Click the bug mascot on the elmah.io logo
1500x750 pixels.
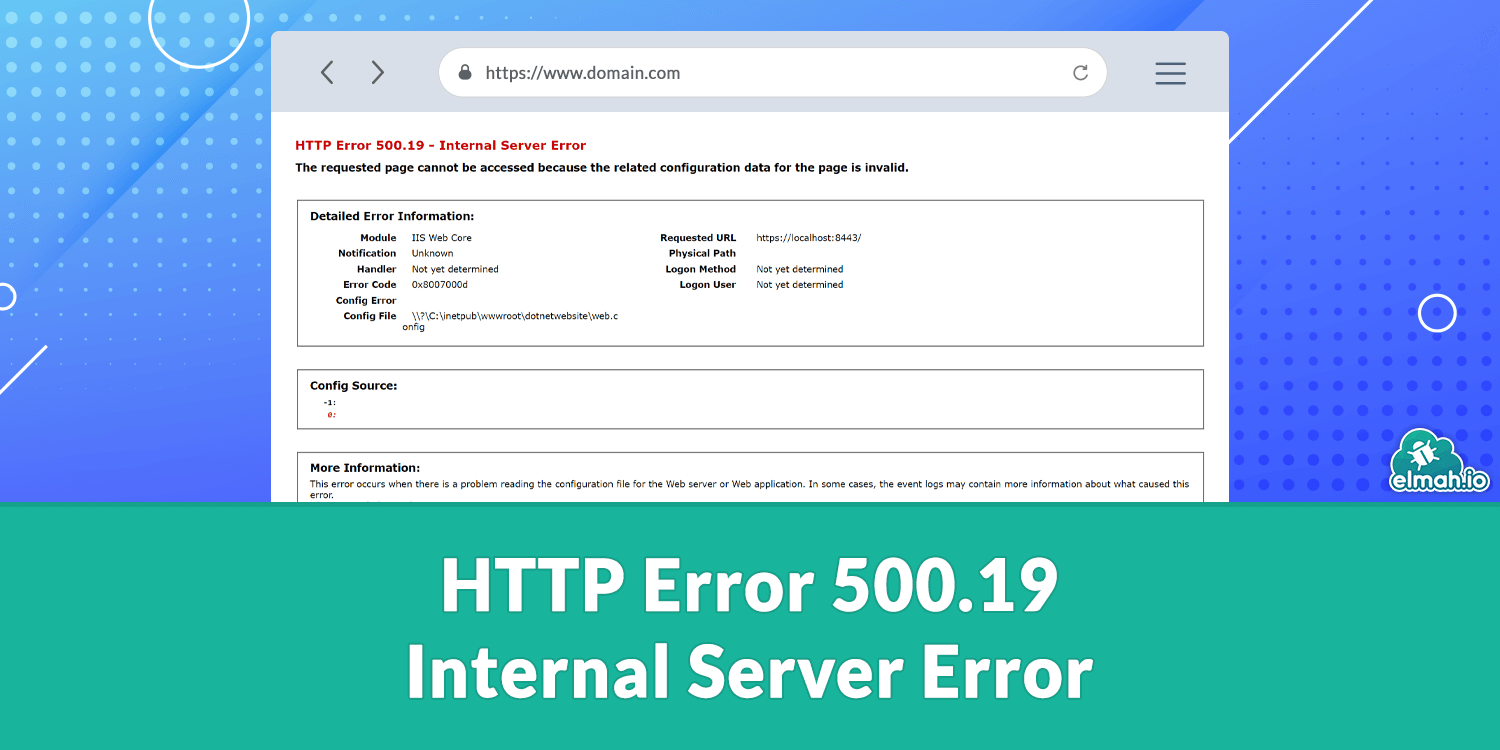click(x=1421, y=453)
